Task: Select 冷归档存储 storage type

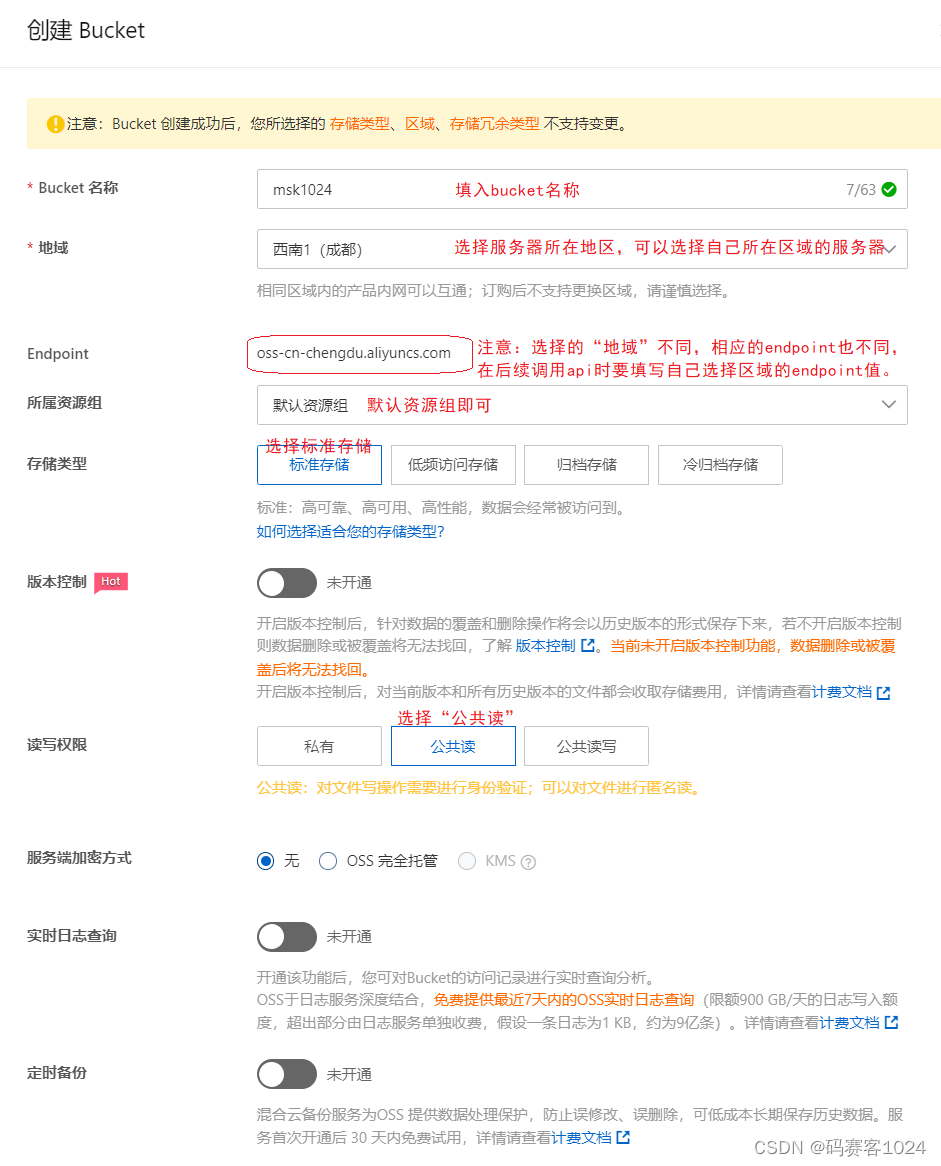Action: [x=720, y=465]
